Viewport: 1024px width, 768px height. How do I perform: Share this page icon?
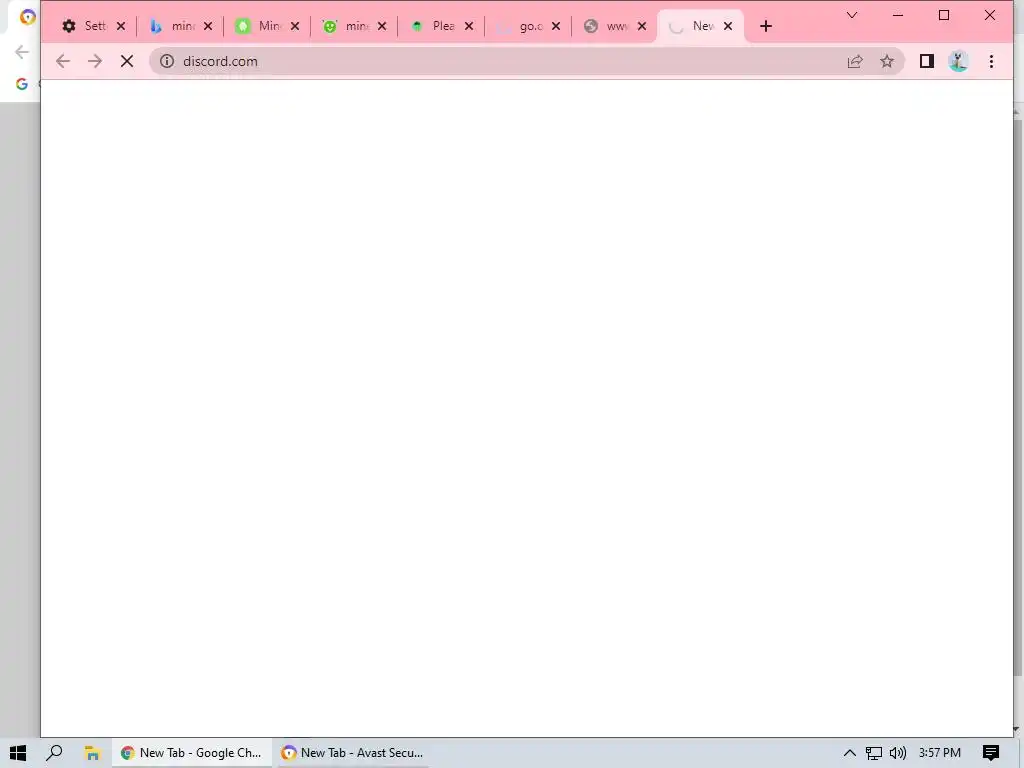[855, 61]
